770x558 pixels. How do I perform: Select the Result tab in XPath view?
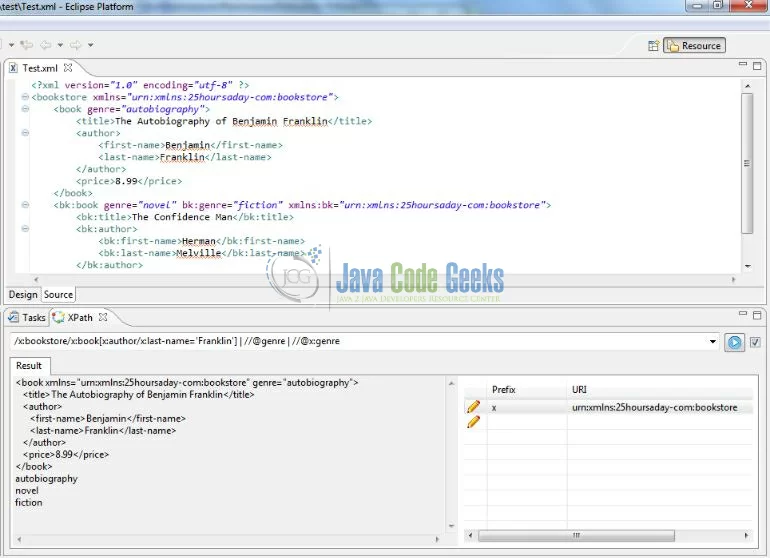pyautogui.click(x=29, y=366)
